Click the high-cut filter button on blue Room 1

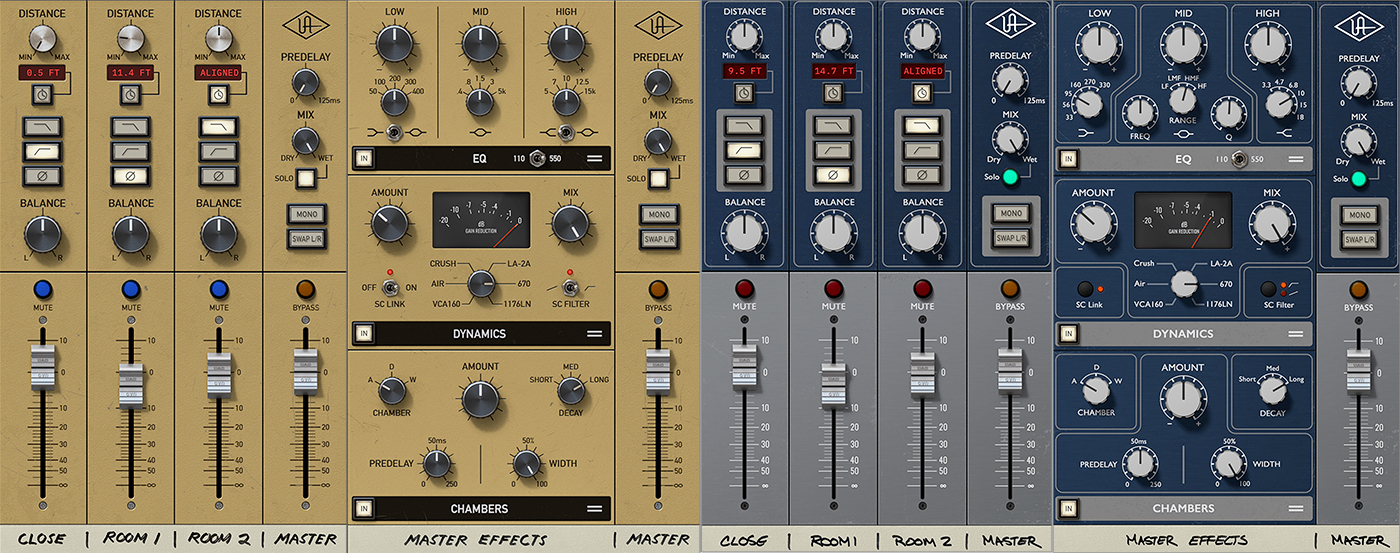pyautogui.click(x=833, y=124)
